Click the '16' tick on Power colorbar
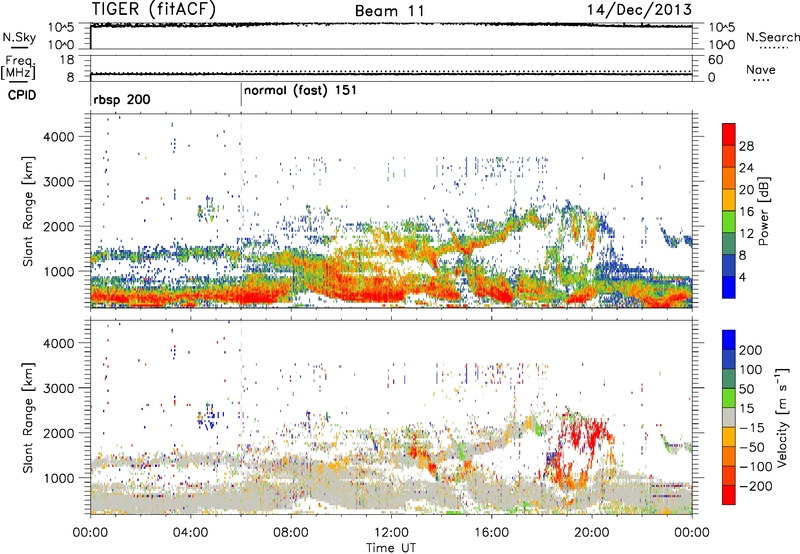Image resolution: width=800 pixels, height=554 pixels. point(746,212)
